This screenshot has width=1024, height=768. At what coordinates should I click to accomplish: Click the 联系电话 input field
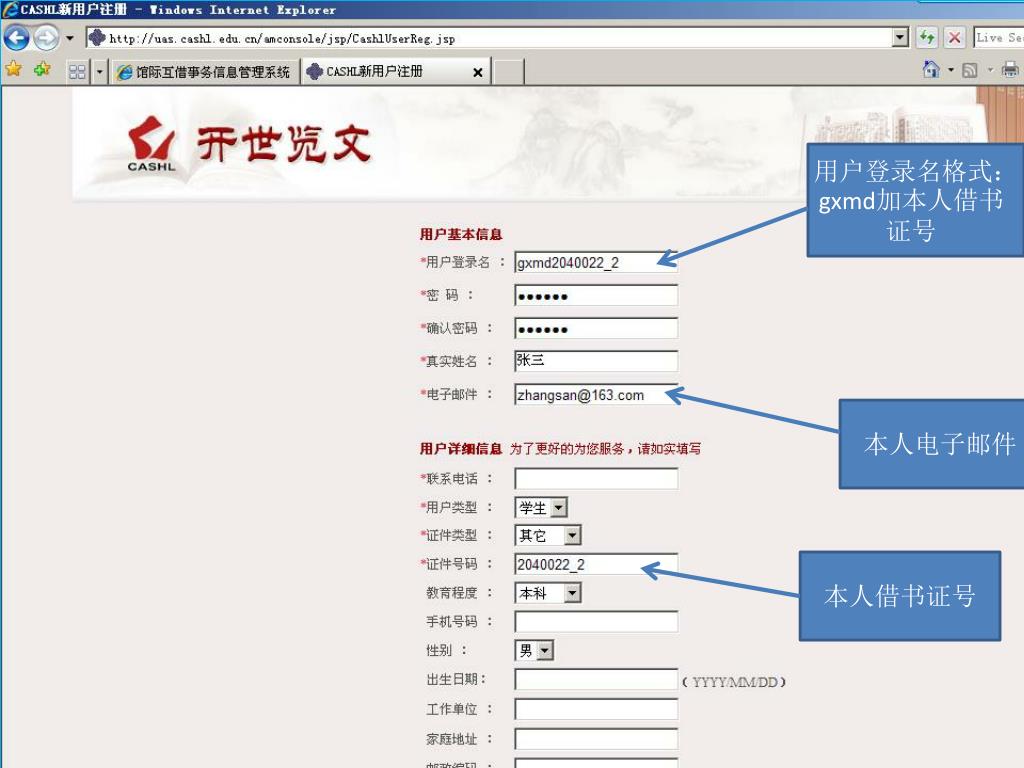click(x=596, y=478)
